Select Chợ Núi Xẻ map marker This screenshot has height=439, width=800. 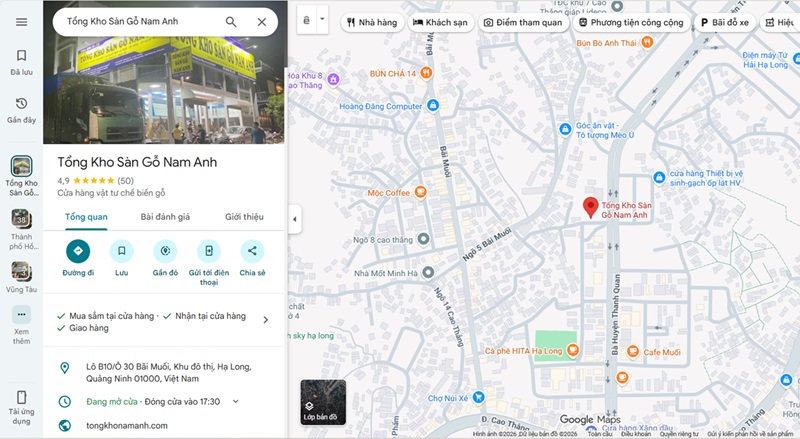[478, 397]
